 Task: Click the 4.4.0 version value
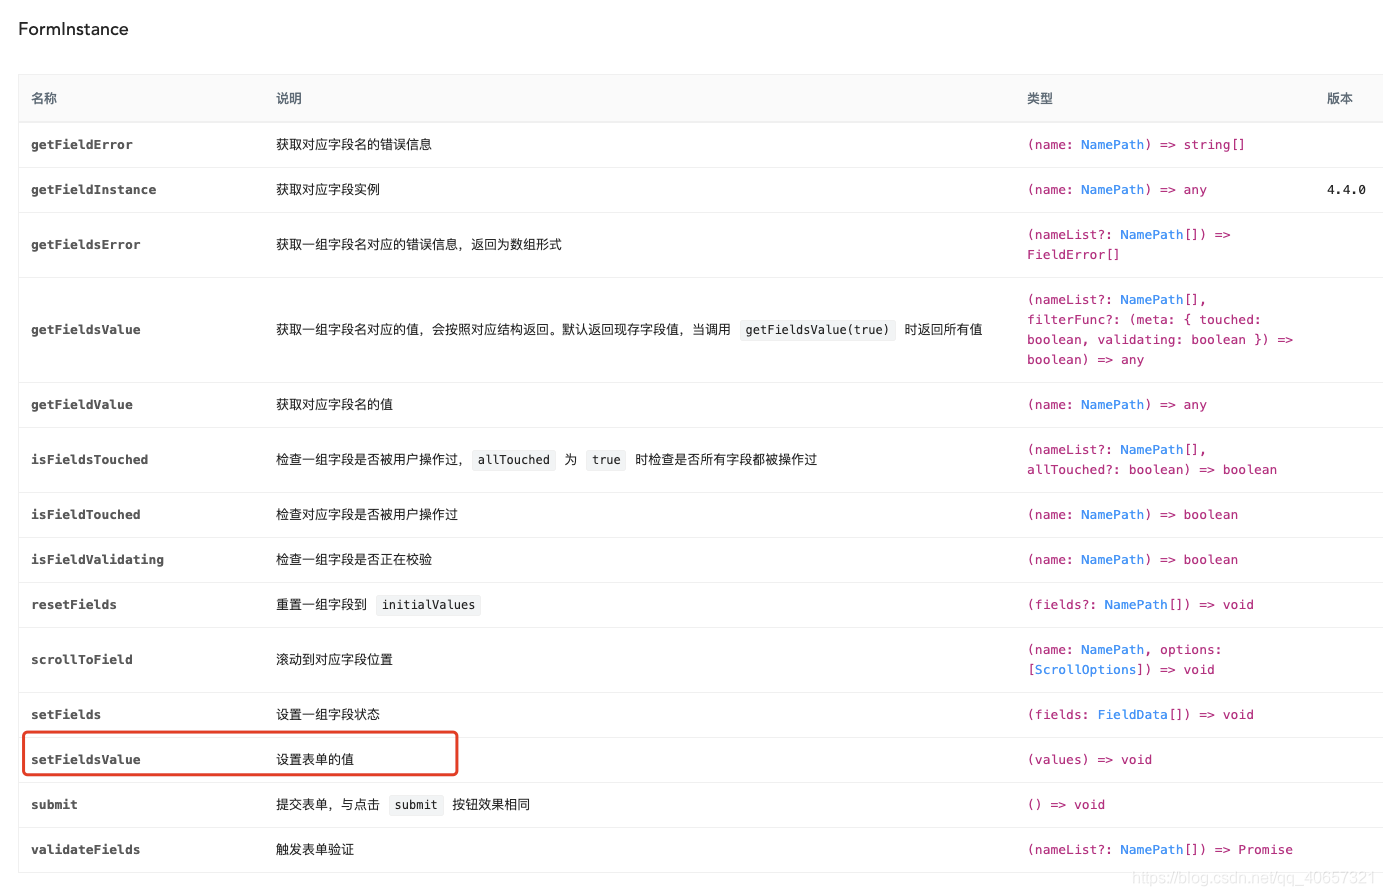1346,190
